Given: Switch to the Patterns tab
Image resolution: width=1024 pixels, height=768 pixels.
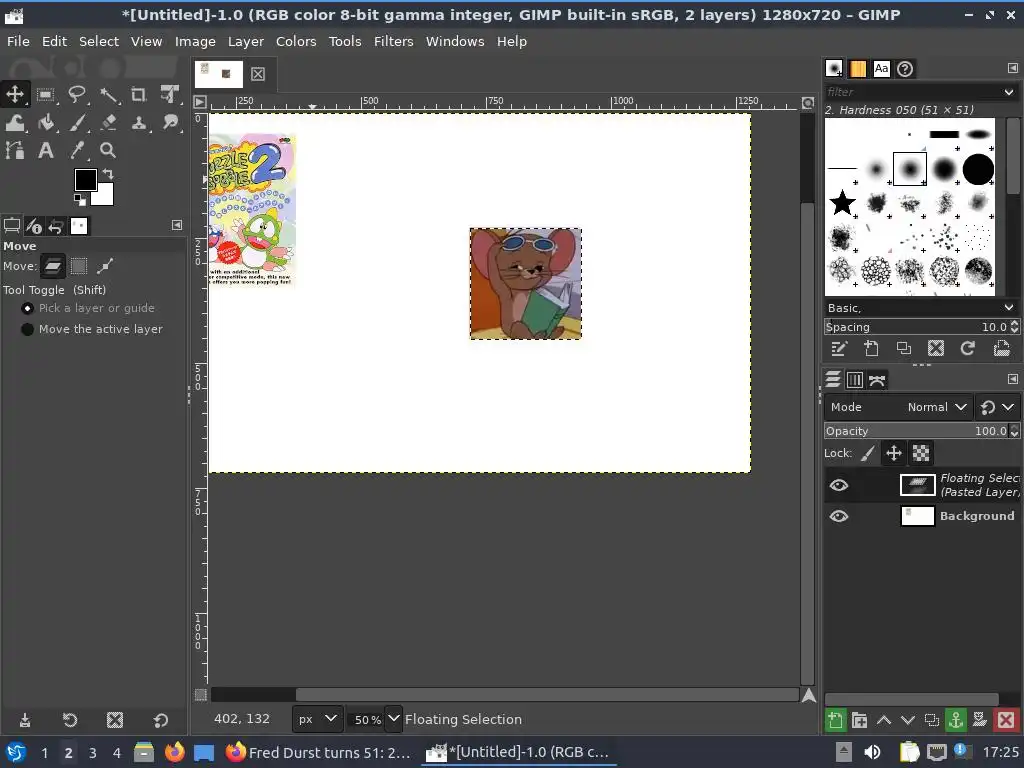Looking at the screenshot, I should [857, 69].
